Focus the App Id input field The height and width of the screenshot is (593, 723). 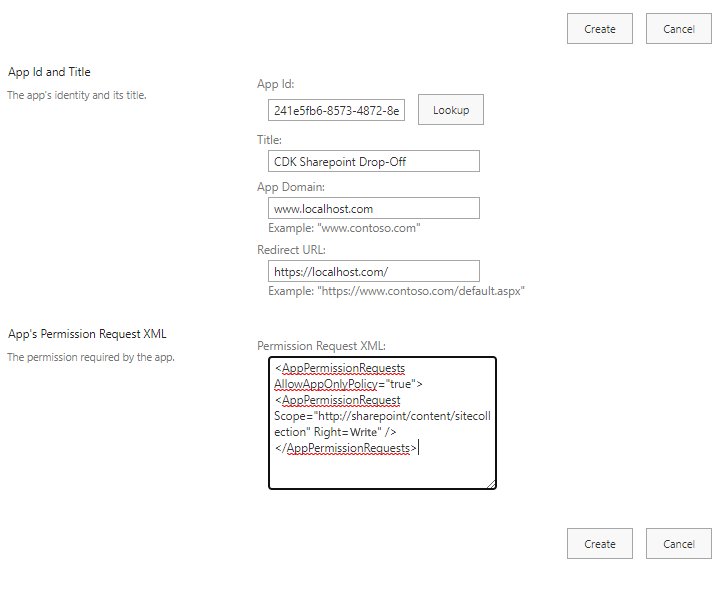coord(336,110)
